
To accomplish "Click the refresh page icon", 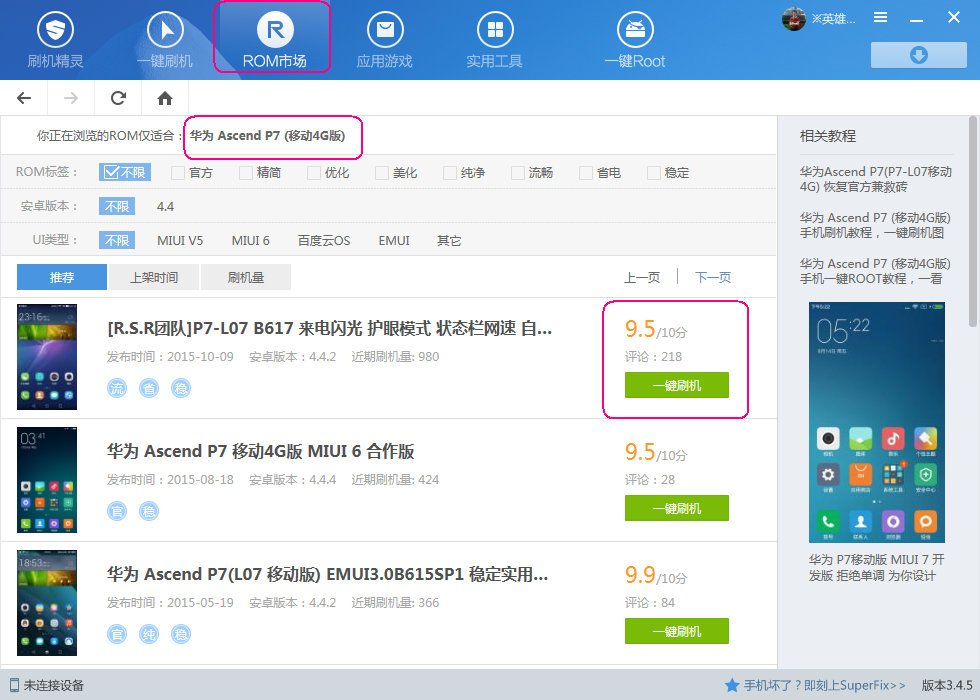I will (x=118, y=98).
